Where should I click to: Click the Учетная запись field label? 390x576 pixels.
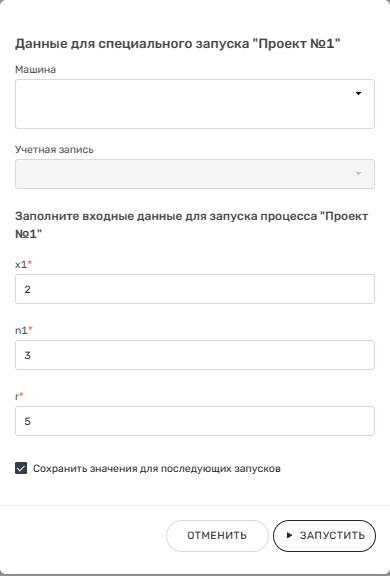click(54, 150)
